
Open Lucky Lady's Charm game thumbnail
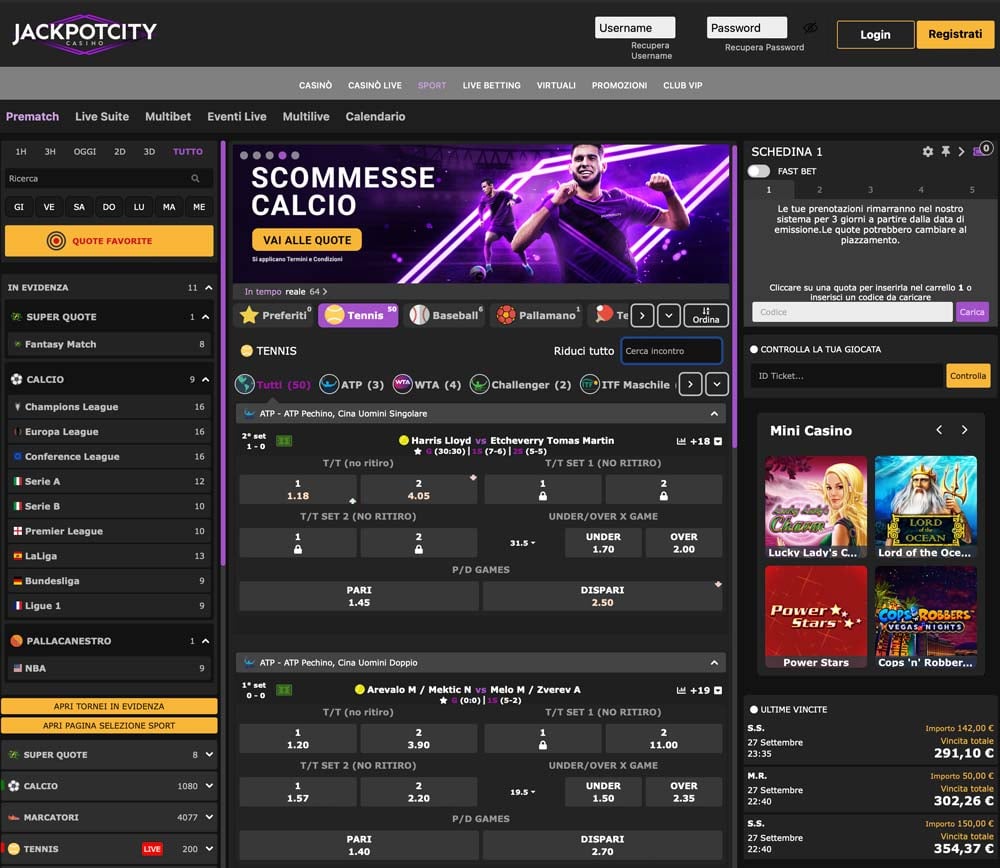815,507
